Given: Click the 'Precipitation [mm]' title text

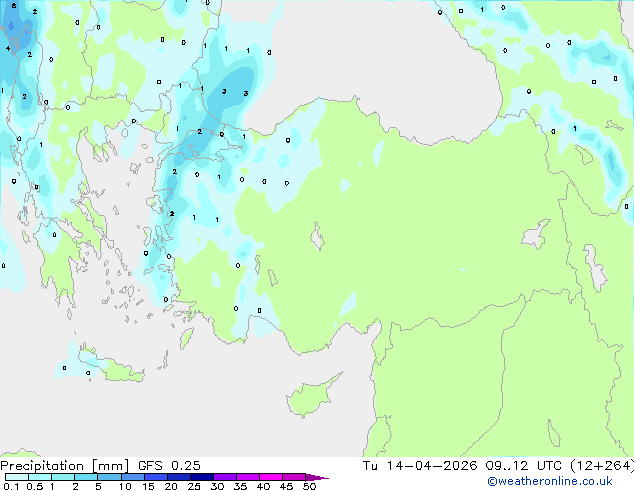Looking at the screenshot, I should [65, 466].
